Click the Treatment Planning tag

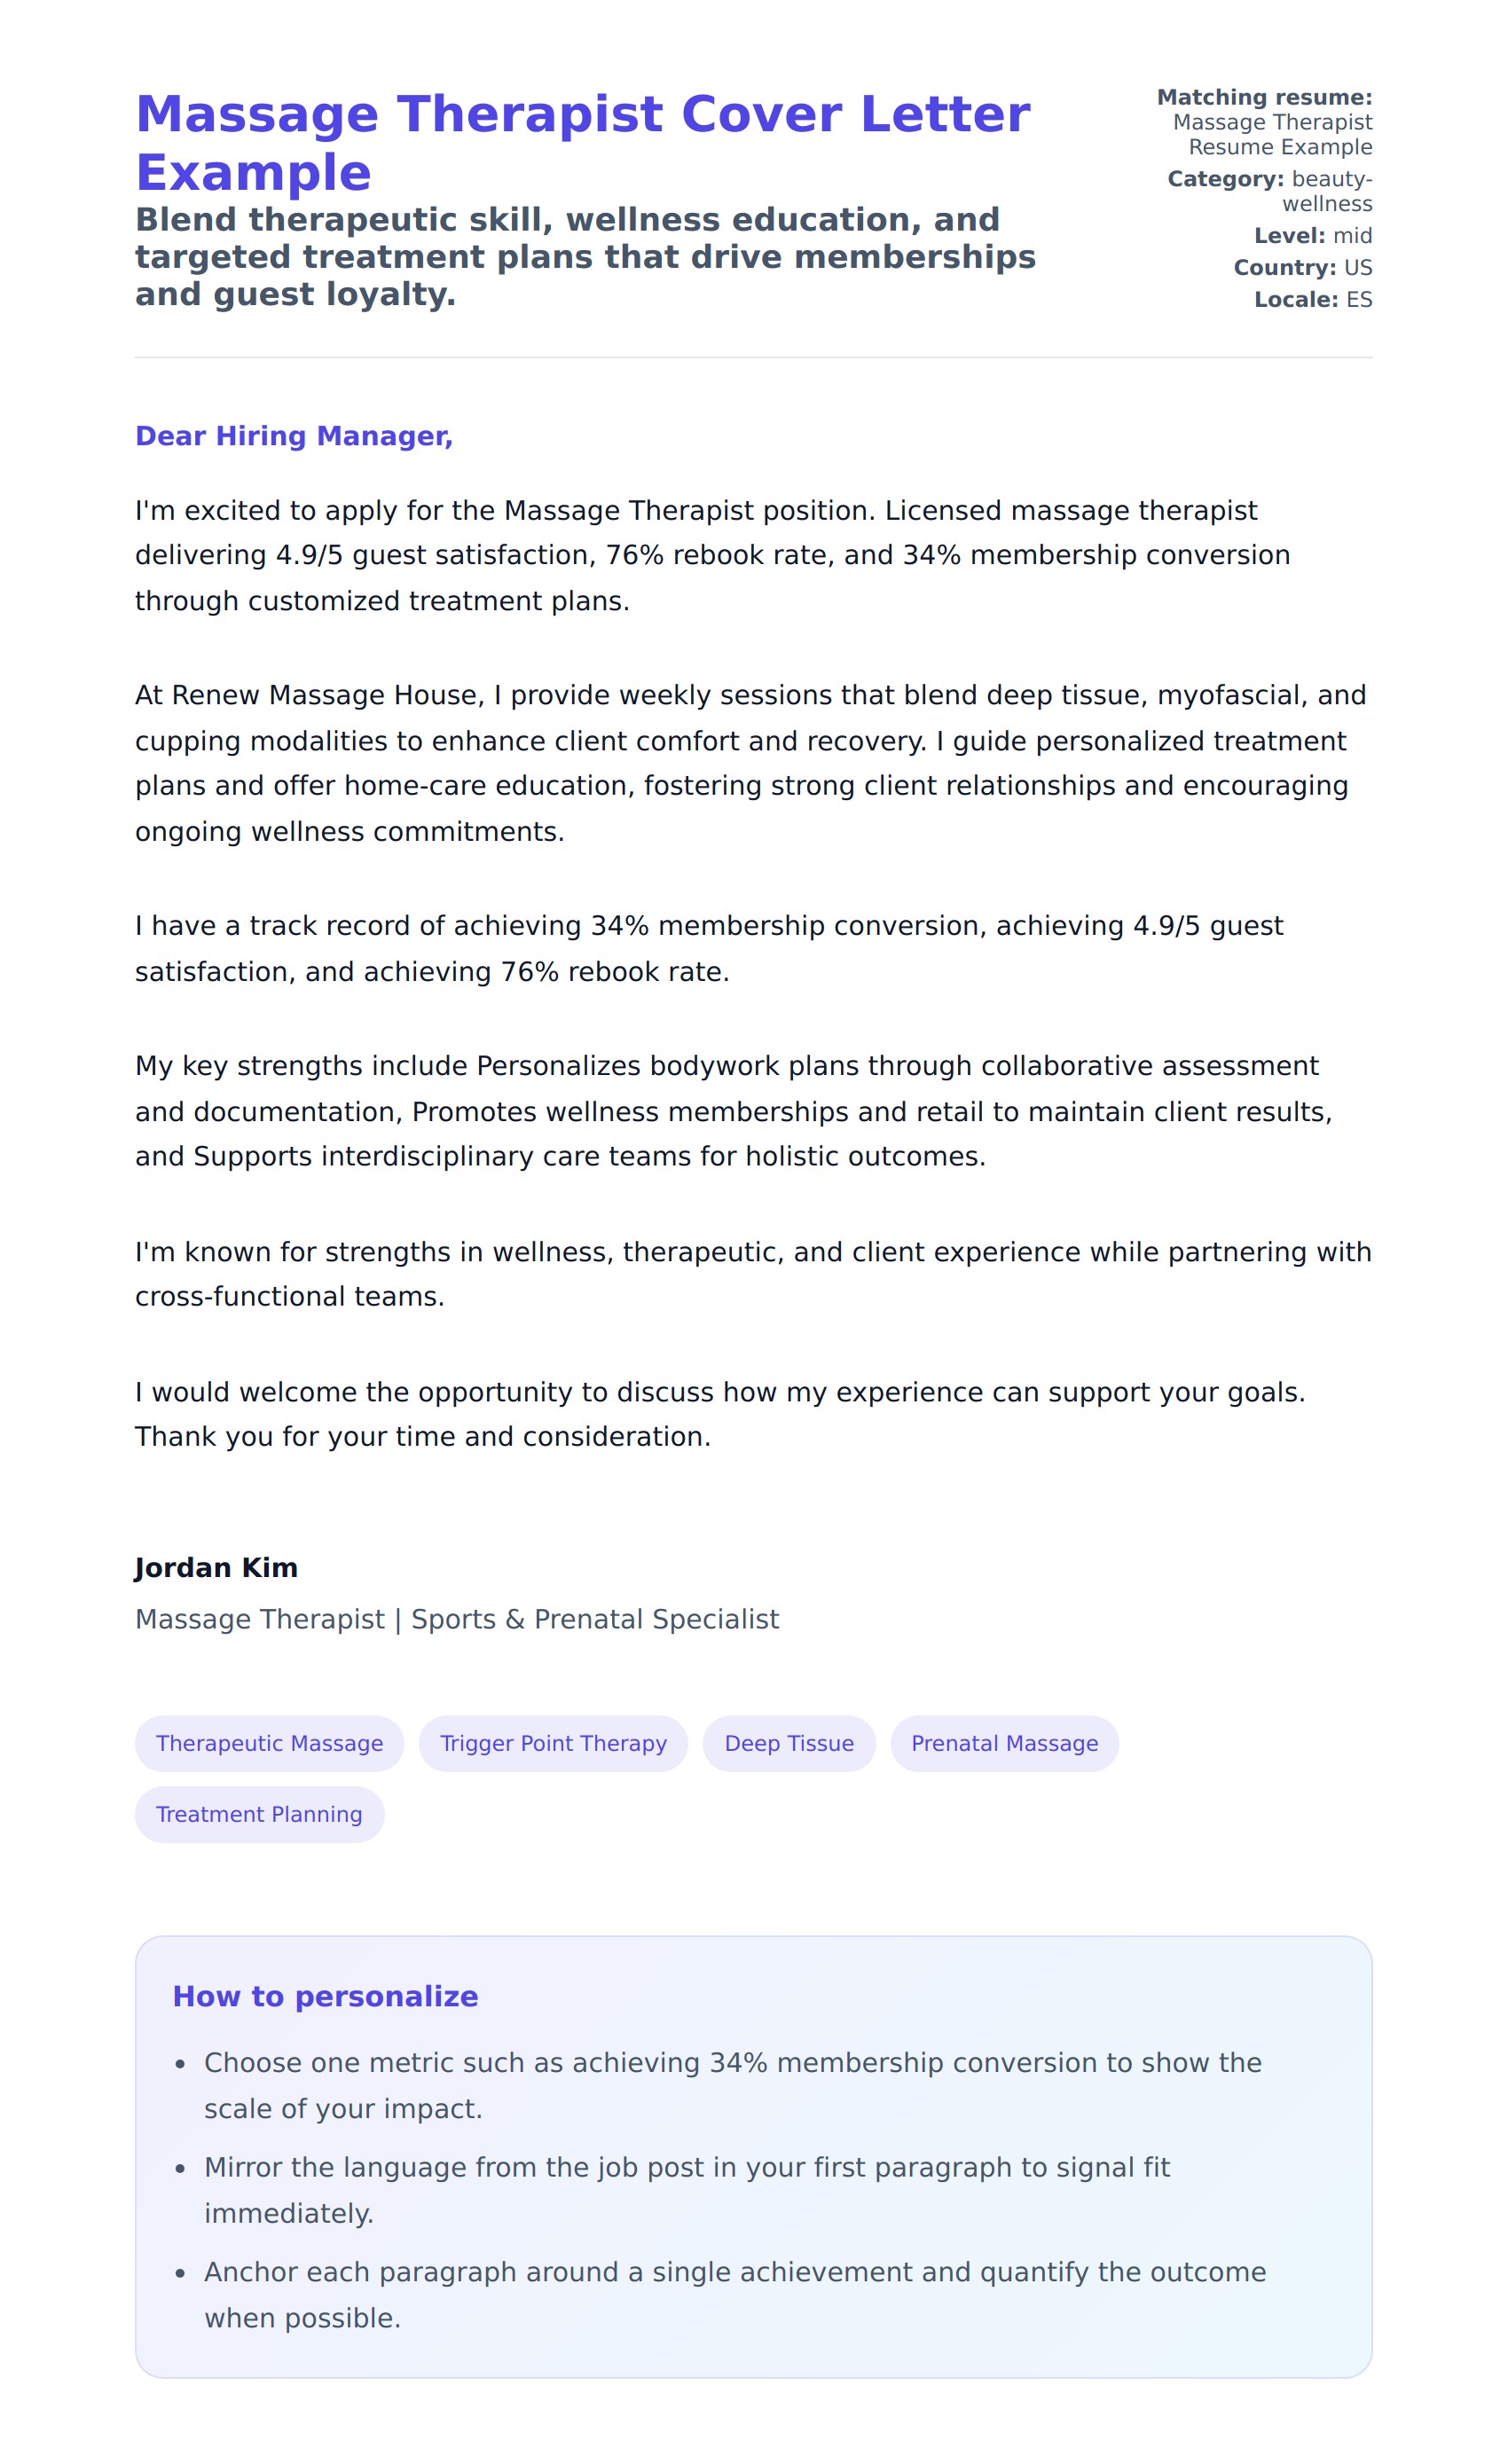(259, 1815)
